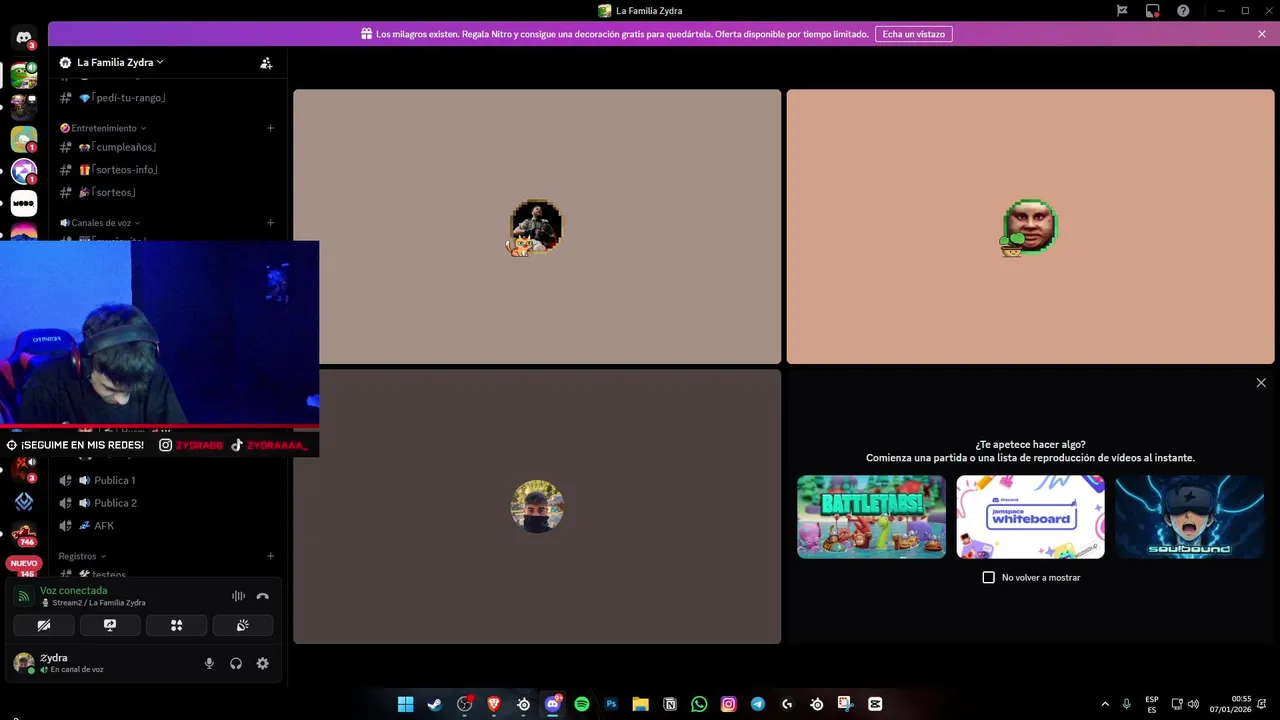
Task: Open the MOBO server icon
Action: click(24, 203)
